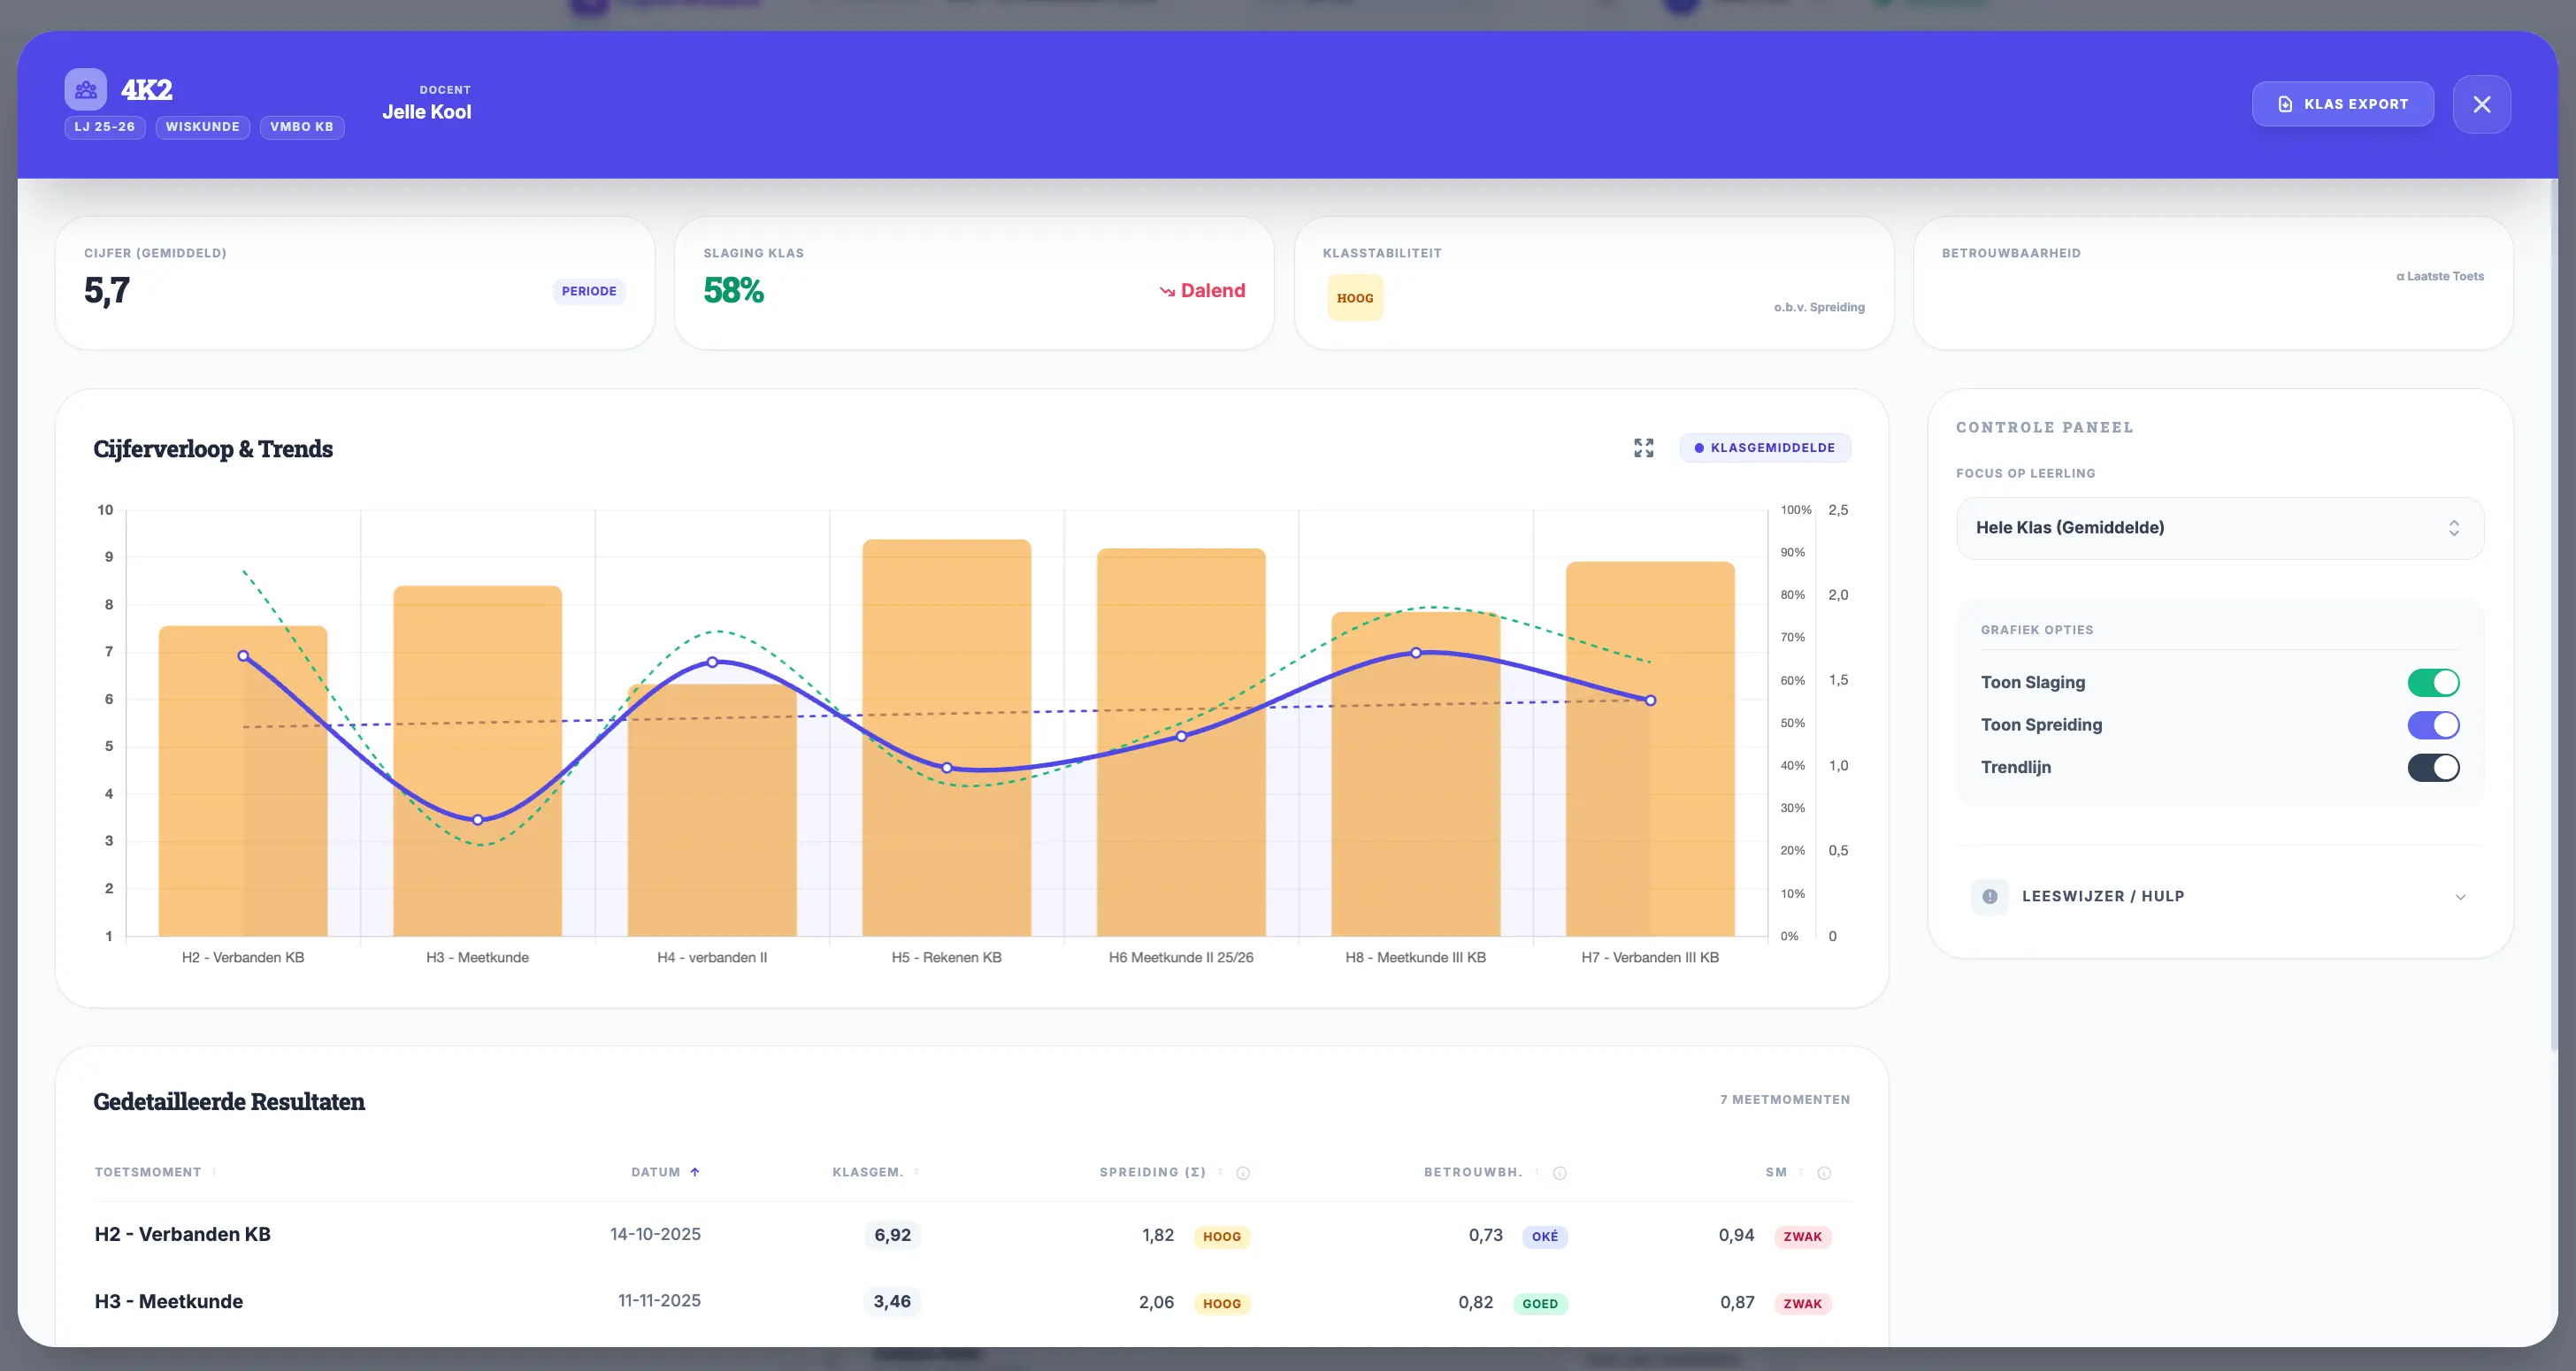
Task: Click the info icon beside Leeswijzer / Hulp
Action: (x=1990, y=896)
